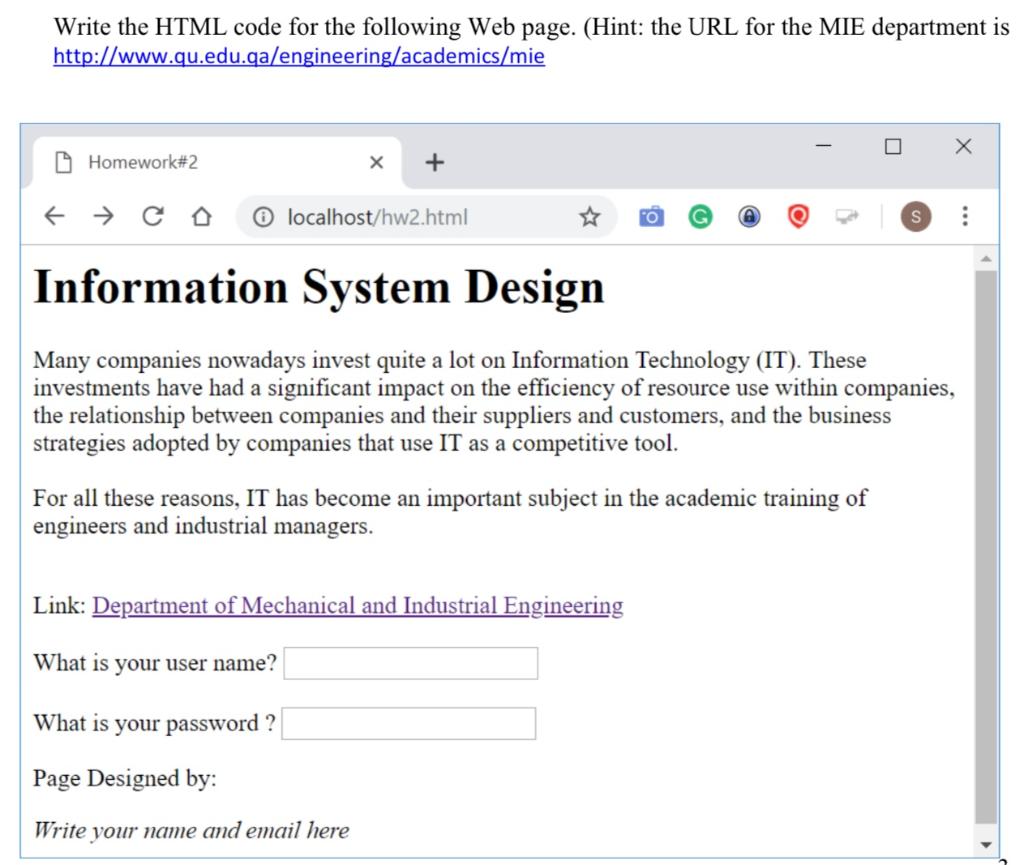
Task: Click the page scrollbar up arrow
Action: 986,259
